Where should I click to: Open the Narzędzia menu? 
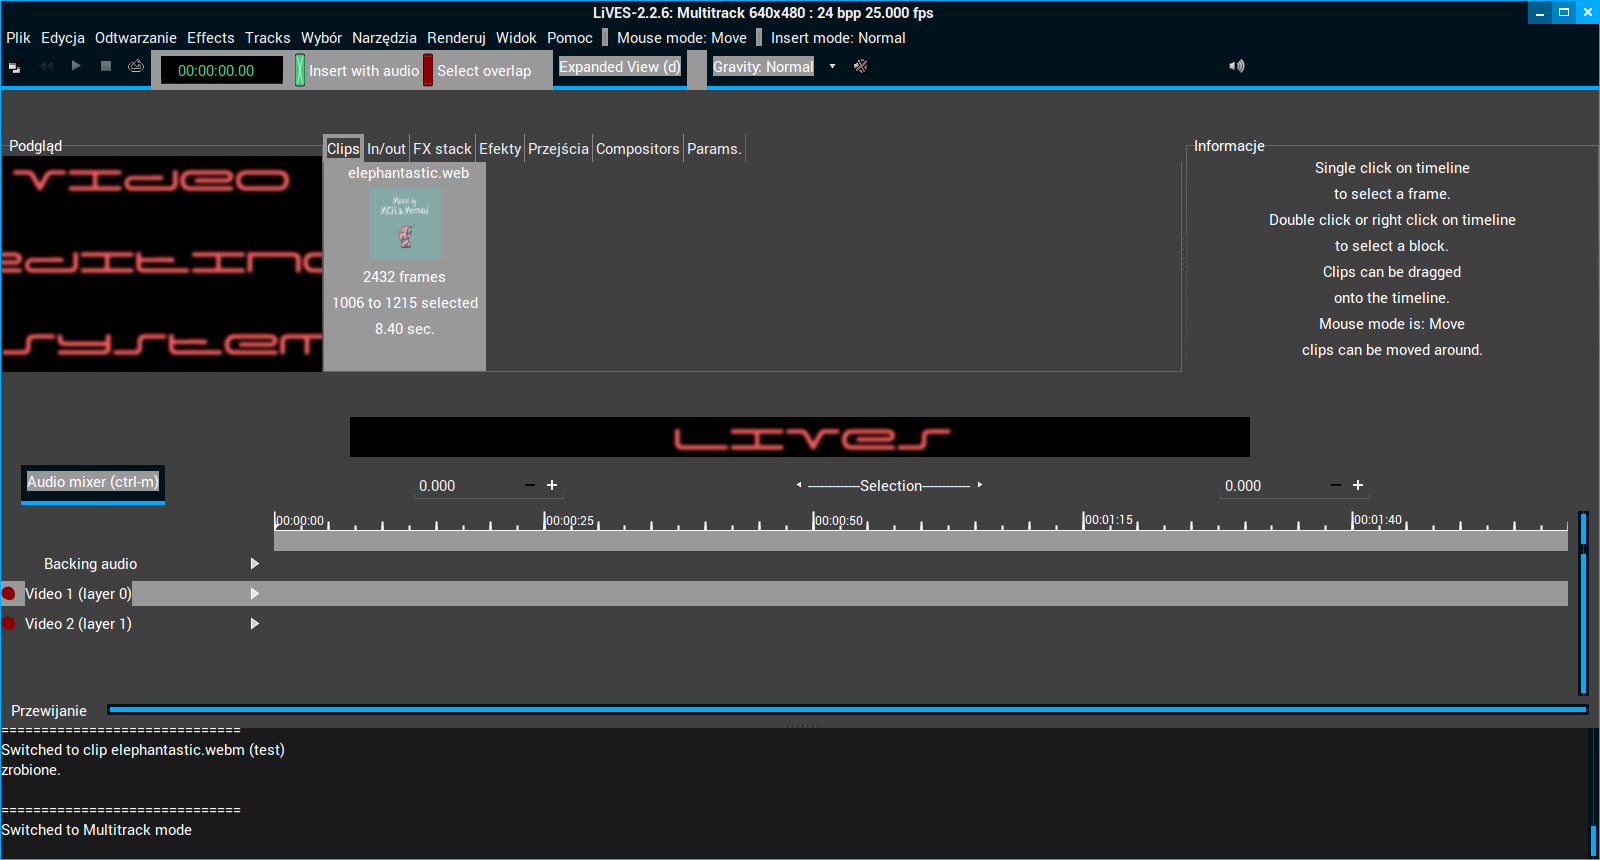click(x=384, y=38)
